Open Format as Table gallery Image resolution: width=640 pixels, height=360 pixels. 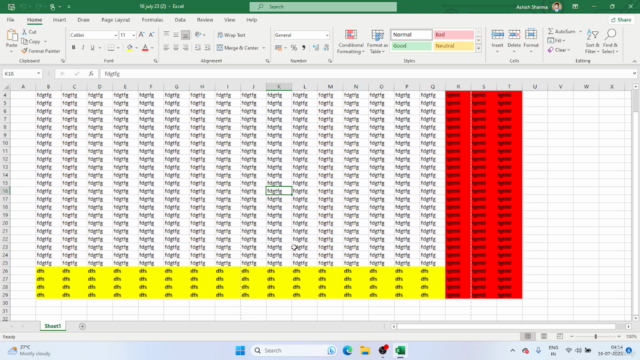pos(377,41)
